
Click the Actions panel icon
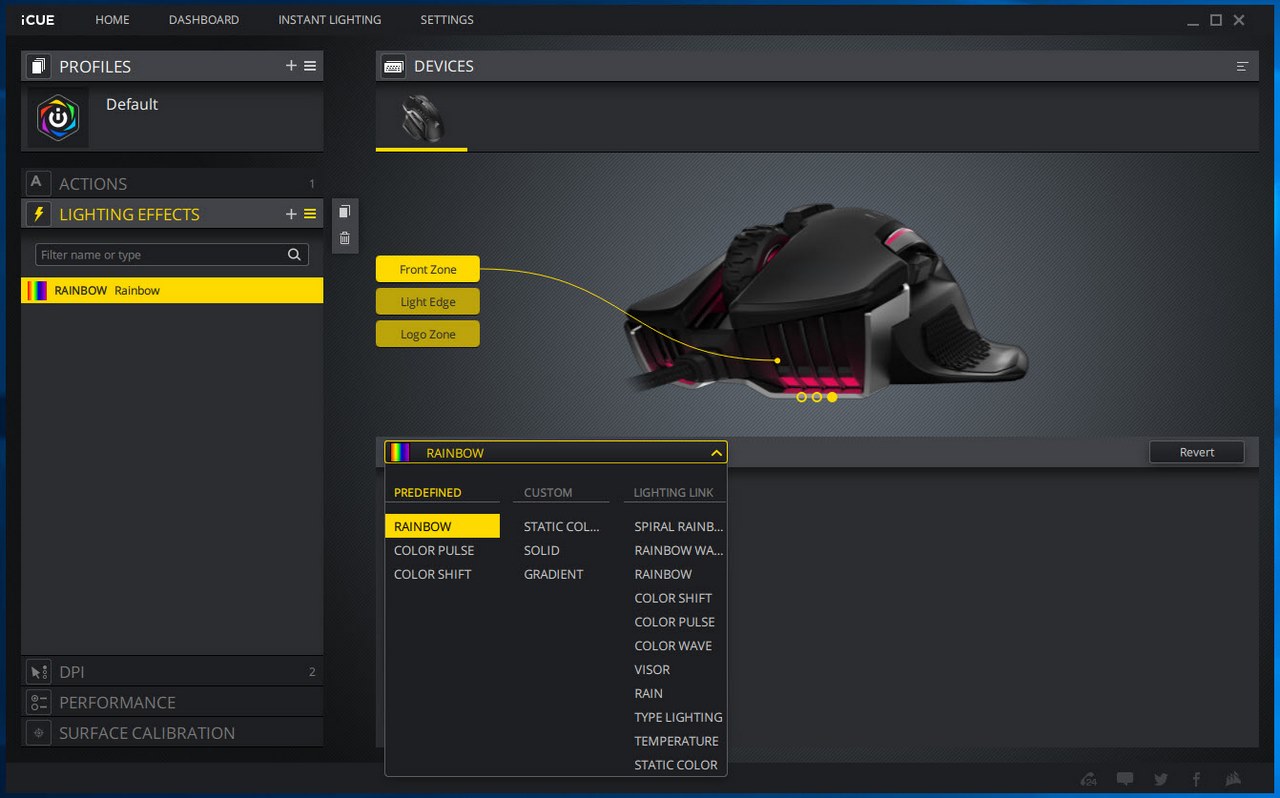[x=37, y=183]
